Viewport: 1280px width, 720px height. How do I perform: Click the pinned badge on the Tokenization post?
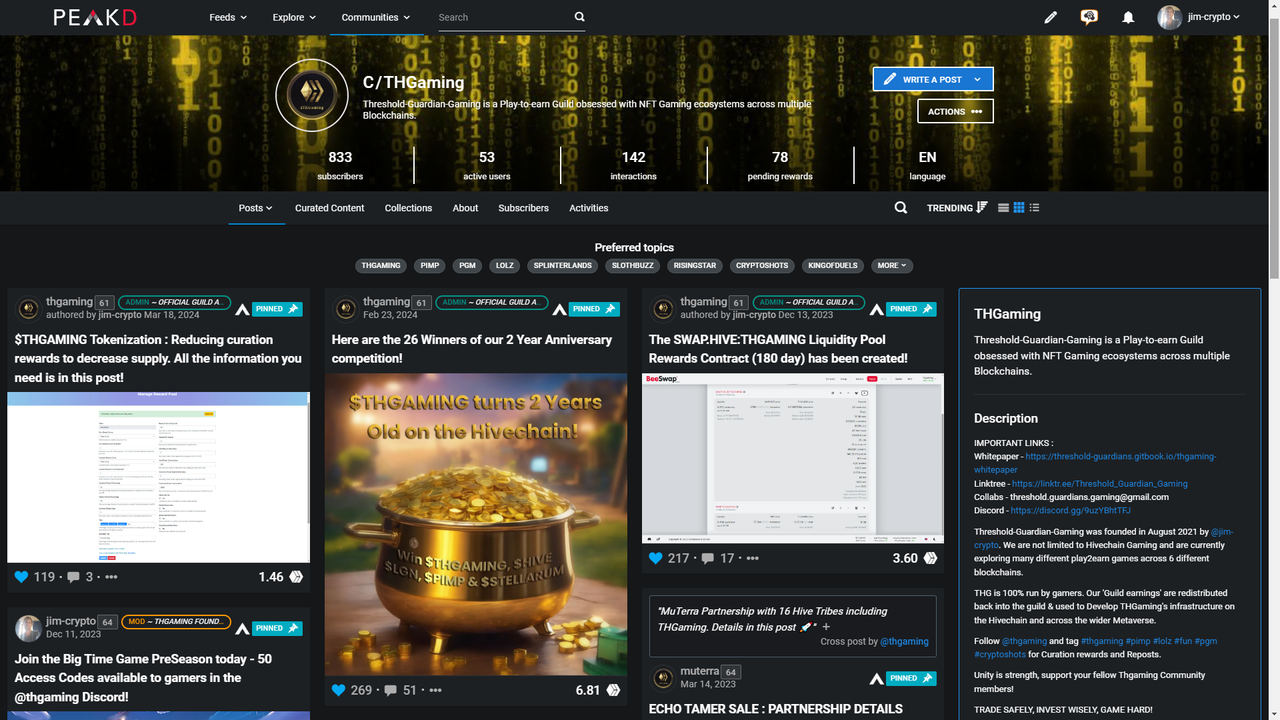click(277, 309)
